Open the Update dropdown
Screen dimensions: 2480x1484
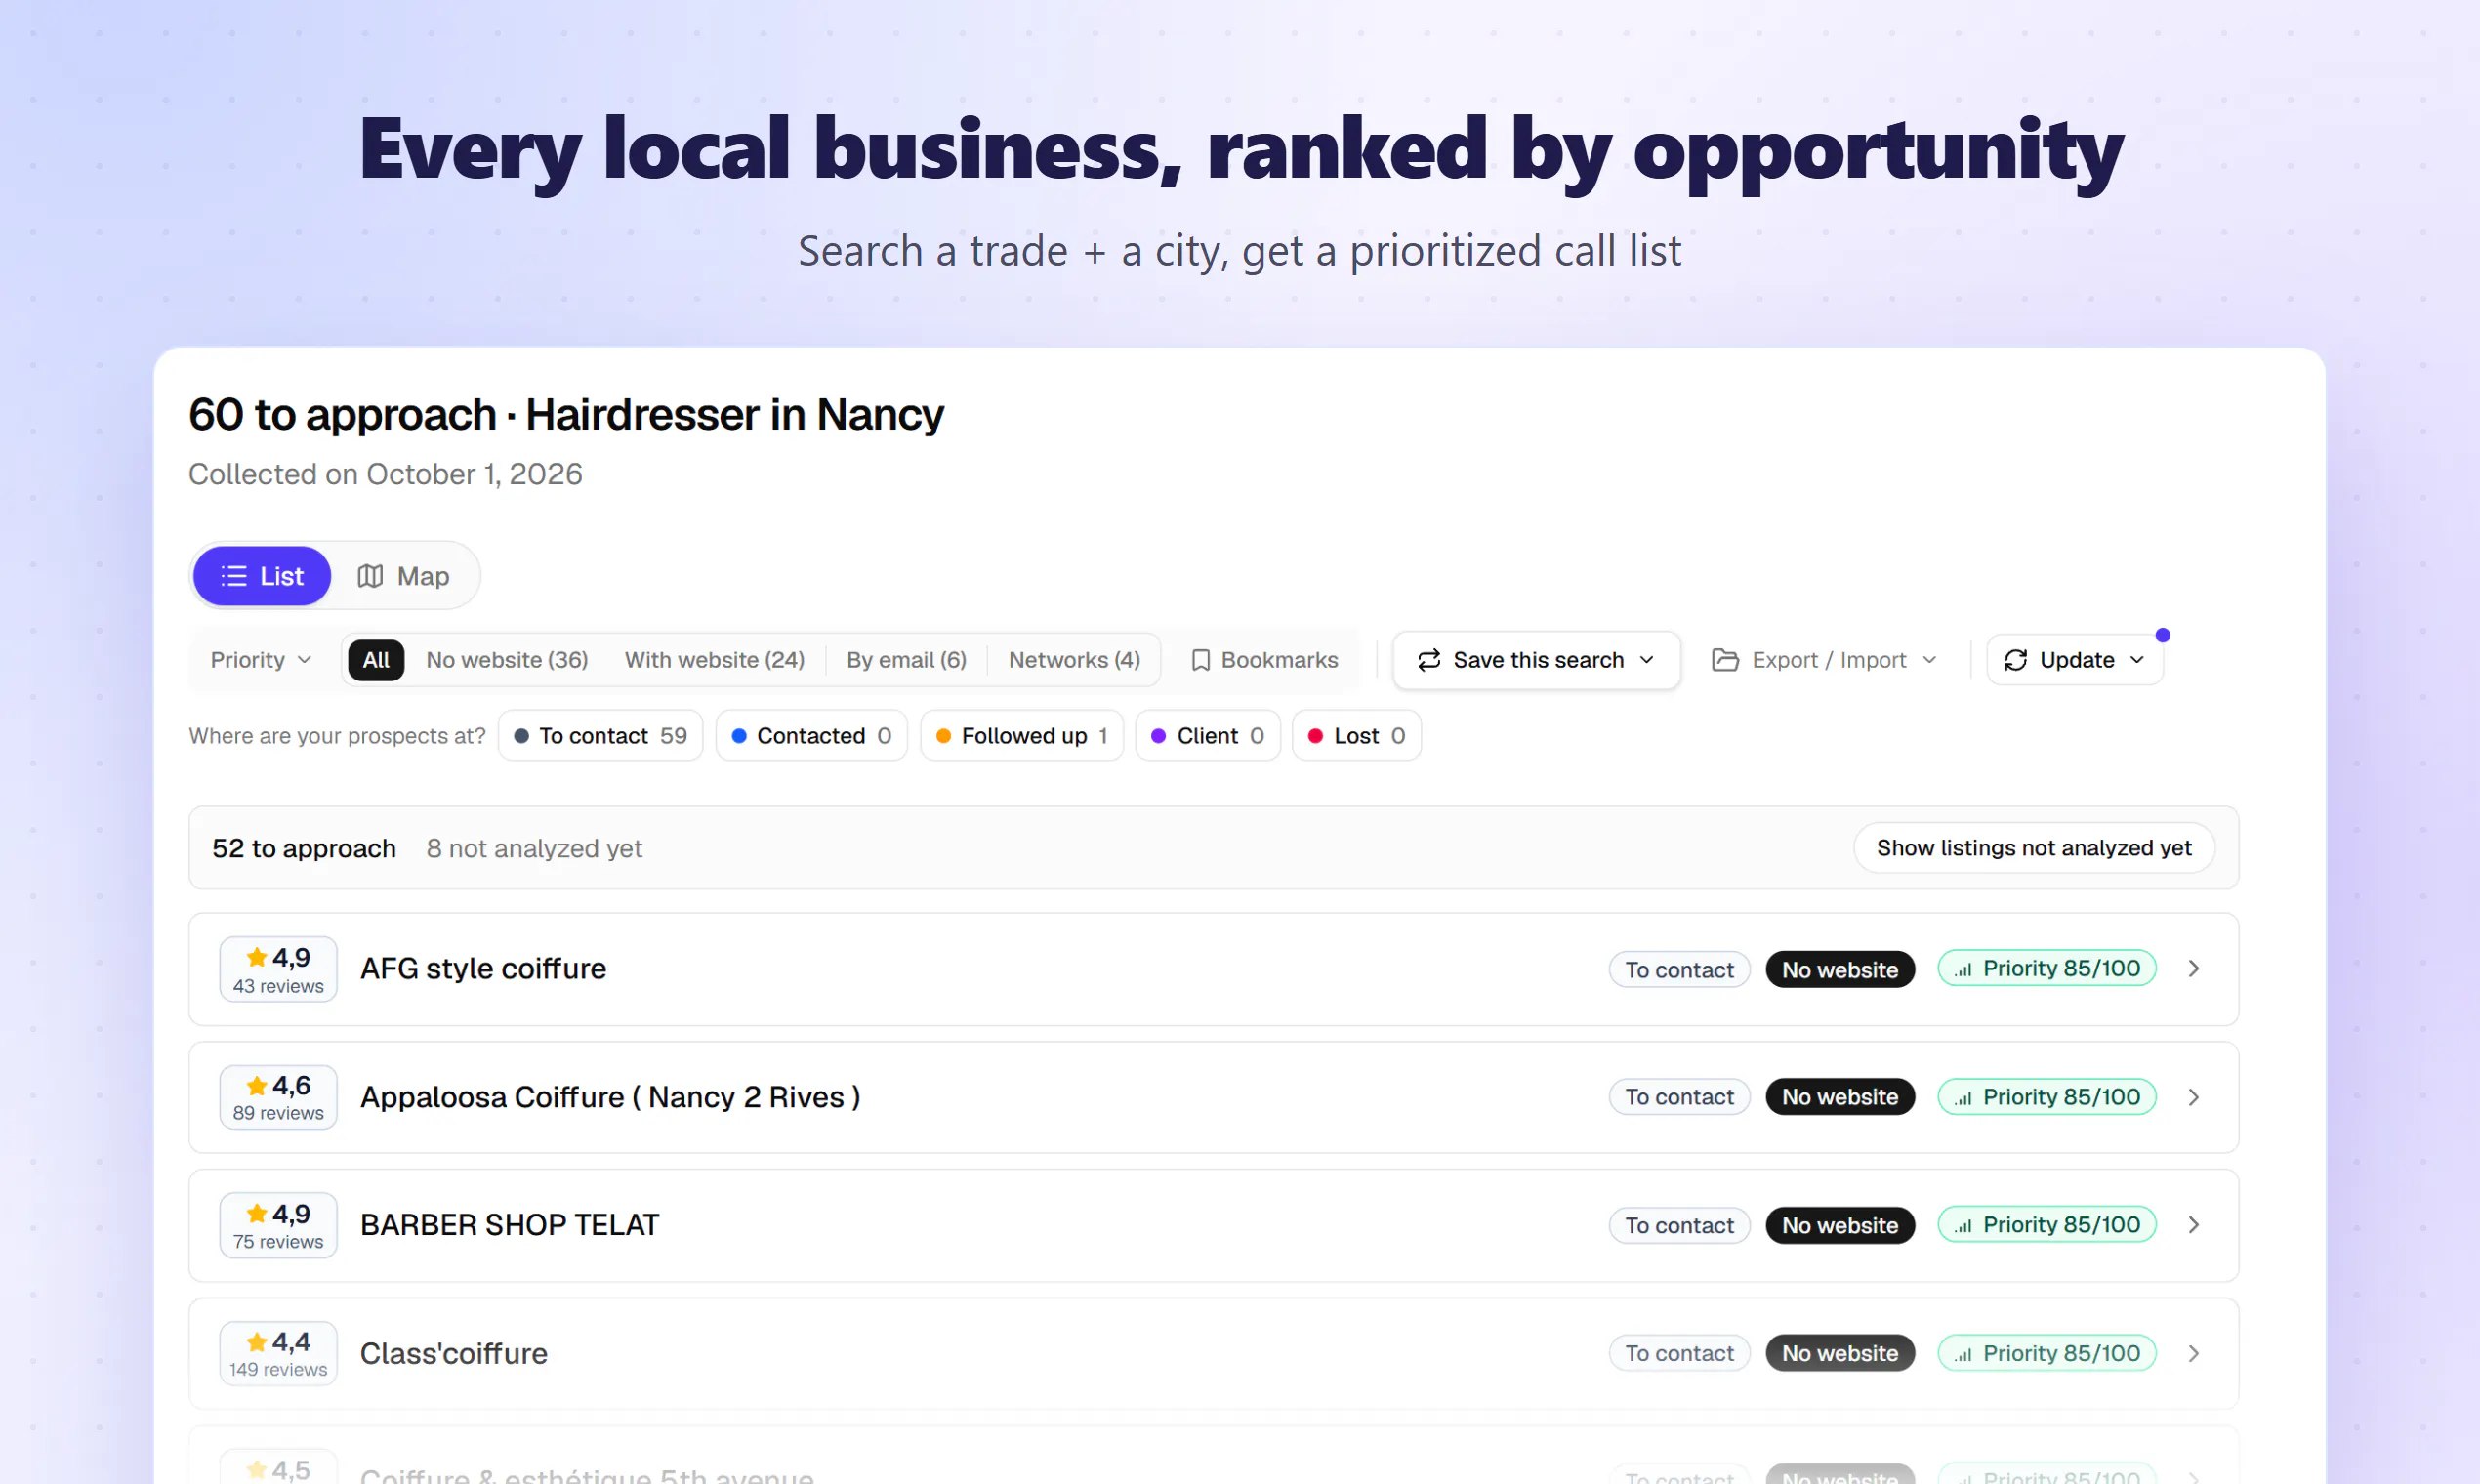click(2075, 660)
